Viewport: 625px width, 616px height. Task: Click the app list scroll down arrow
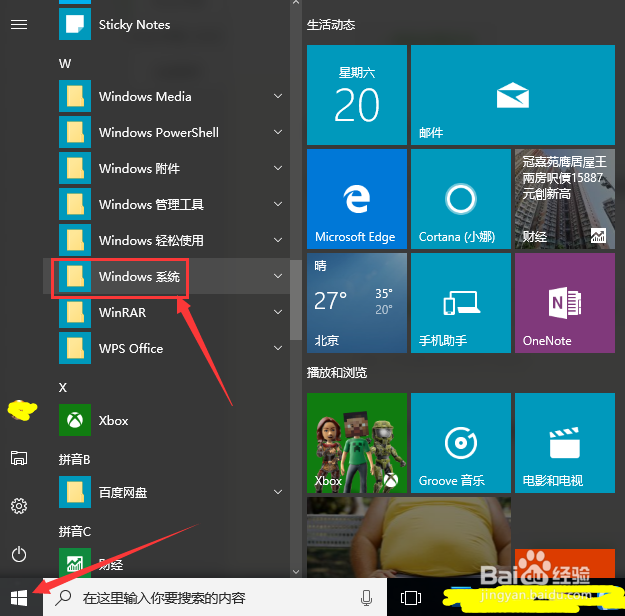[296, 571]
